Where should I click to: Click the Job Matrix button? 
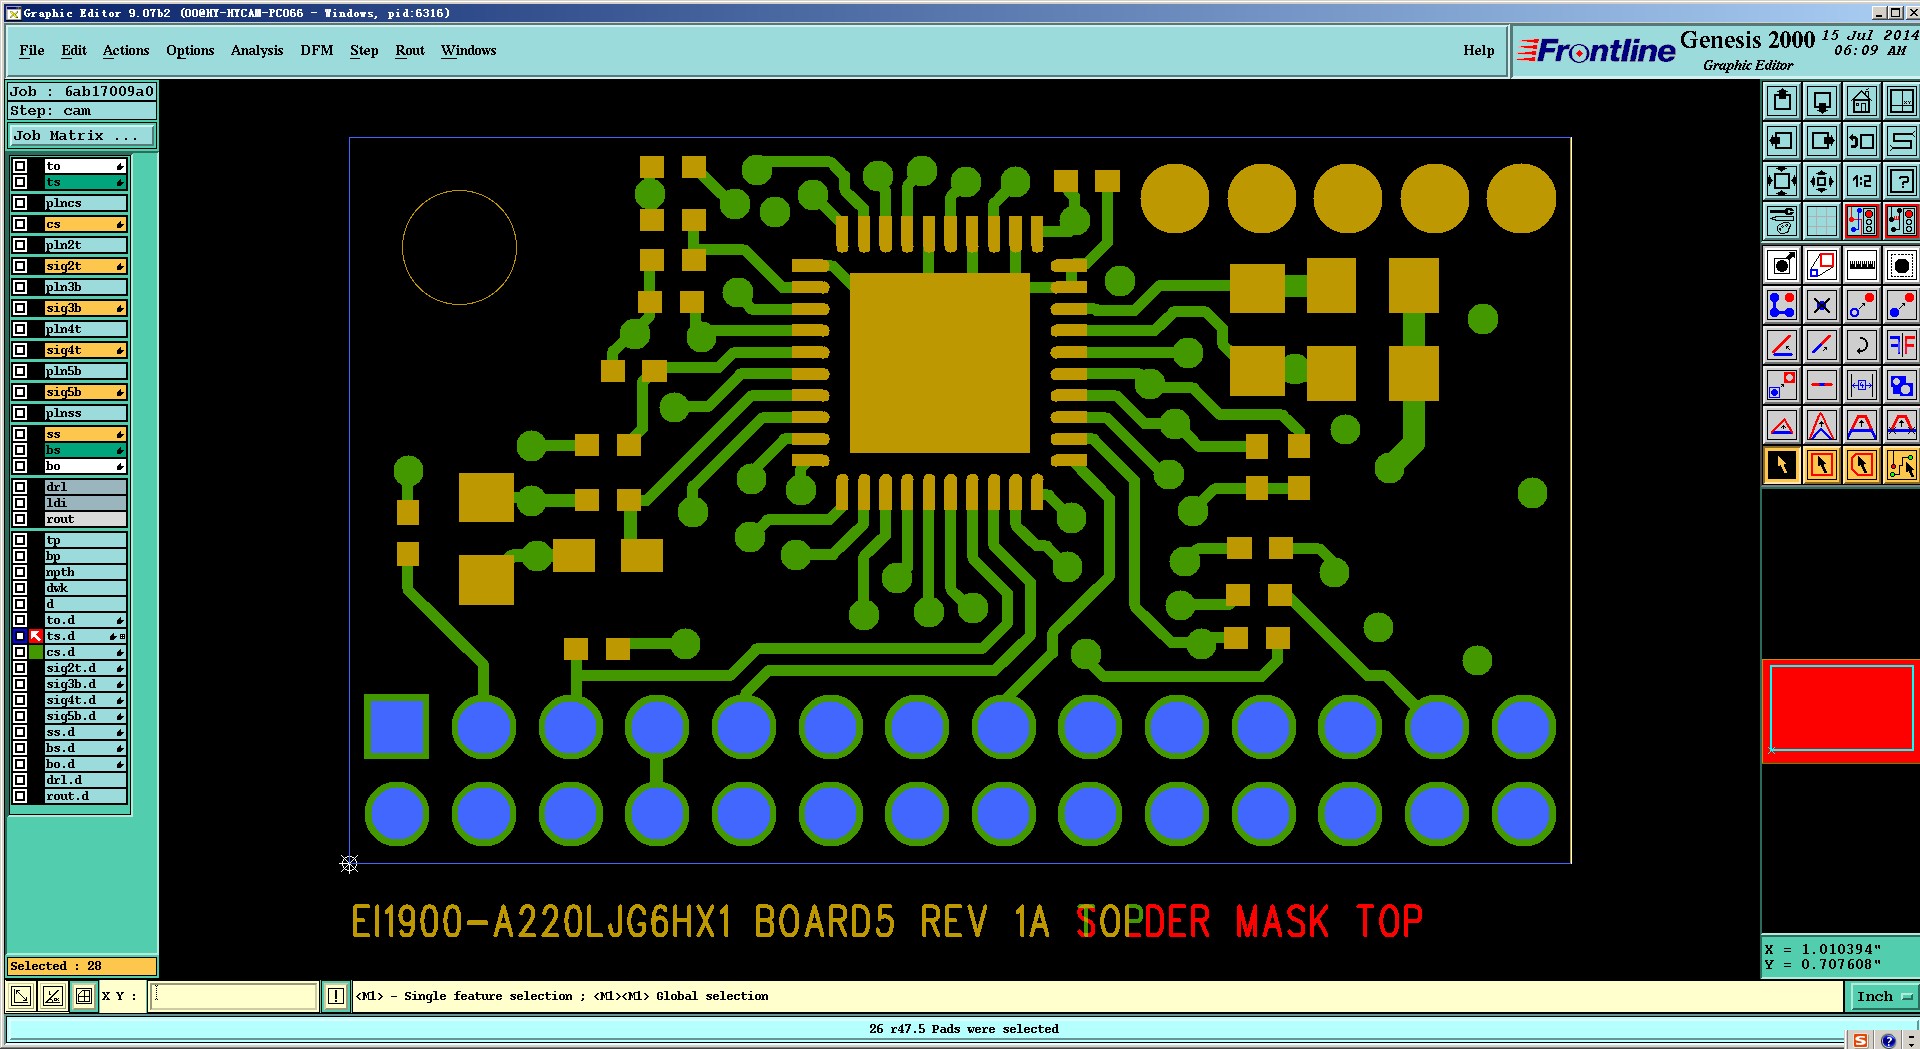pyautogui.click(x=82, y=136)
